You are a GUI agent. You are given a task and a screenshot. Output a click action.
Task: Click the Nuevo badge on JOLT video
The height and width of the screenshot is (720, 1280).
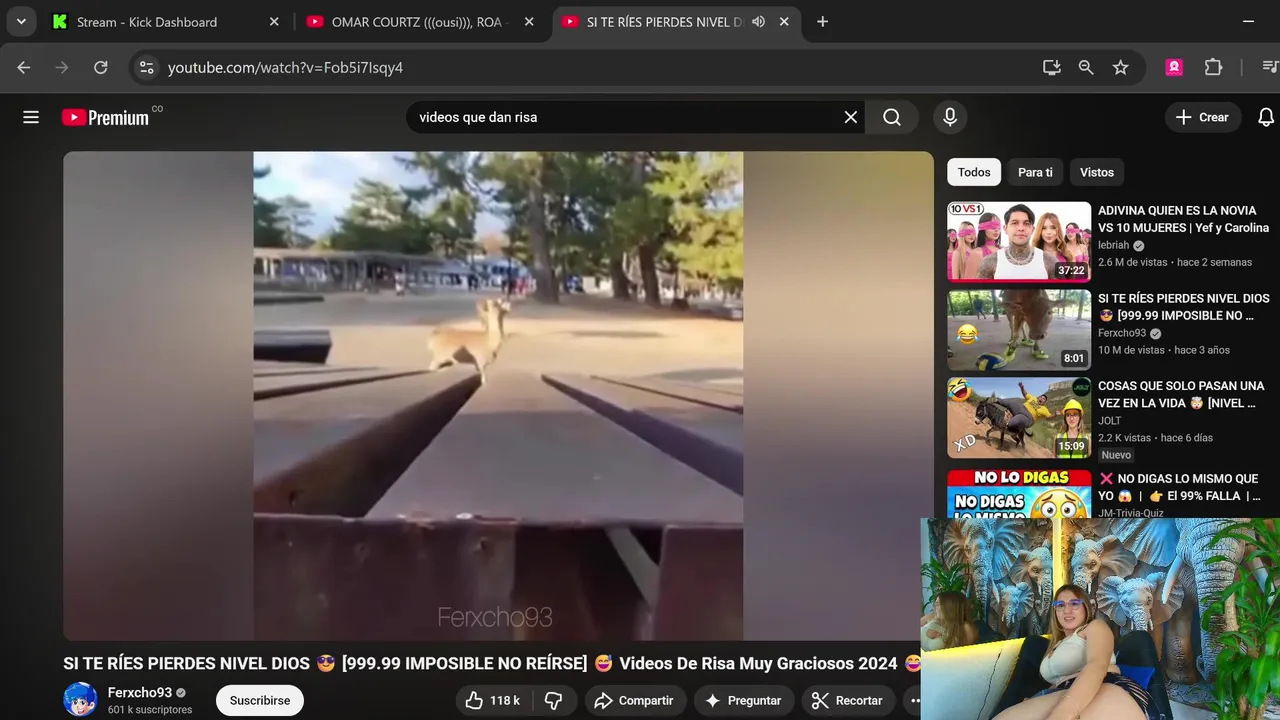[1116, 455]
